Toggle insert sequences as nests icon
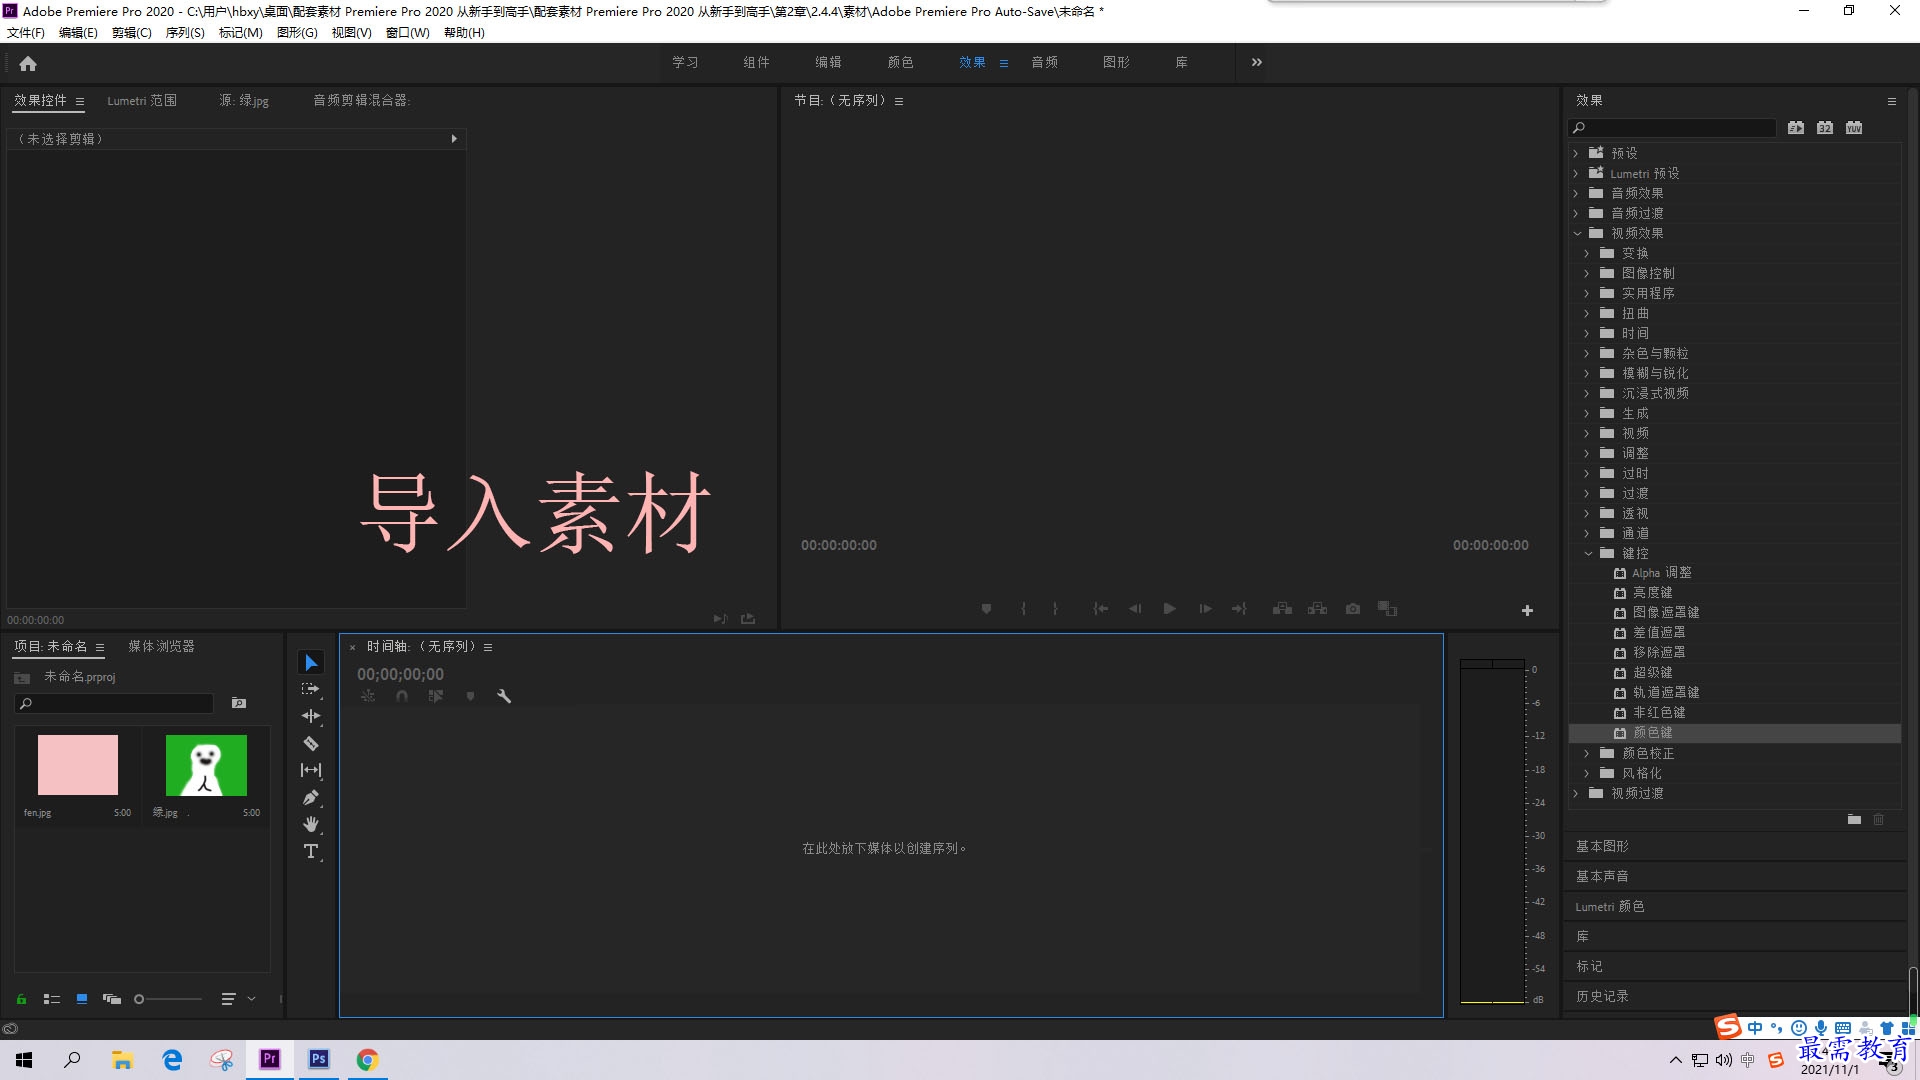 tap(368, 696)
